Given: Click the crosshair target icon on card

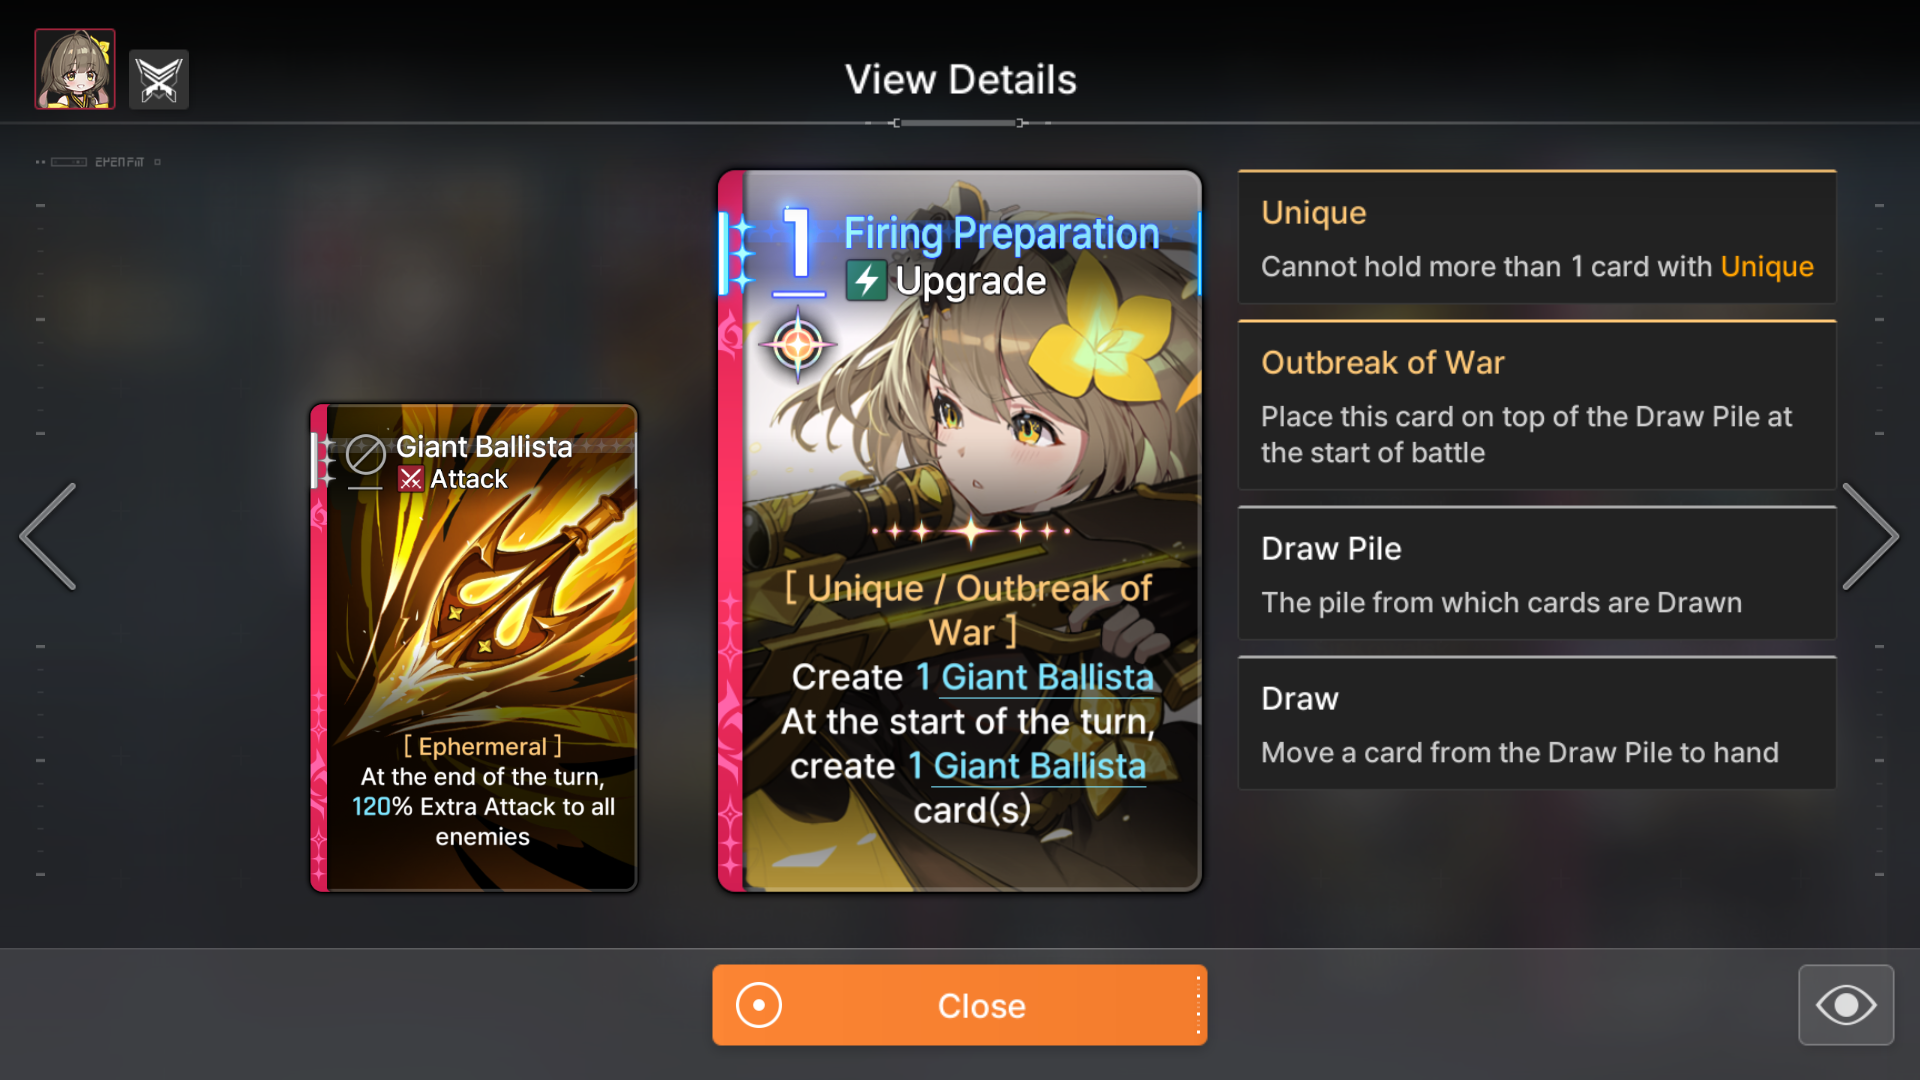Looking at the screenshot, I should [797, 345].
